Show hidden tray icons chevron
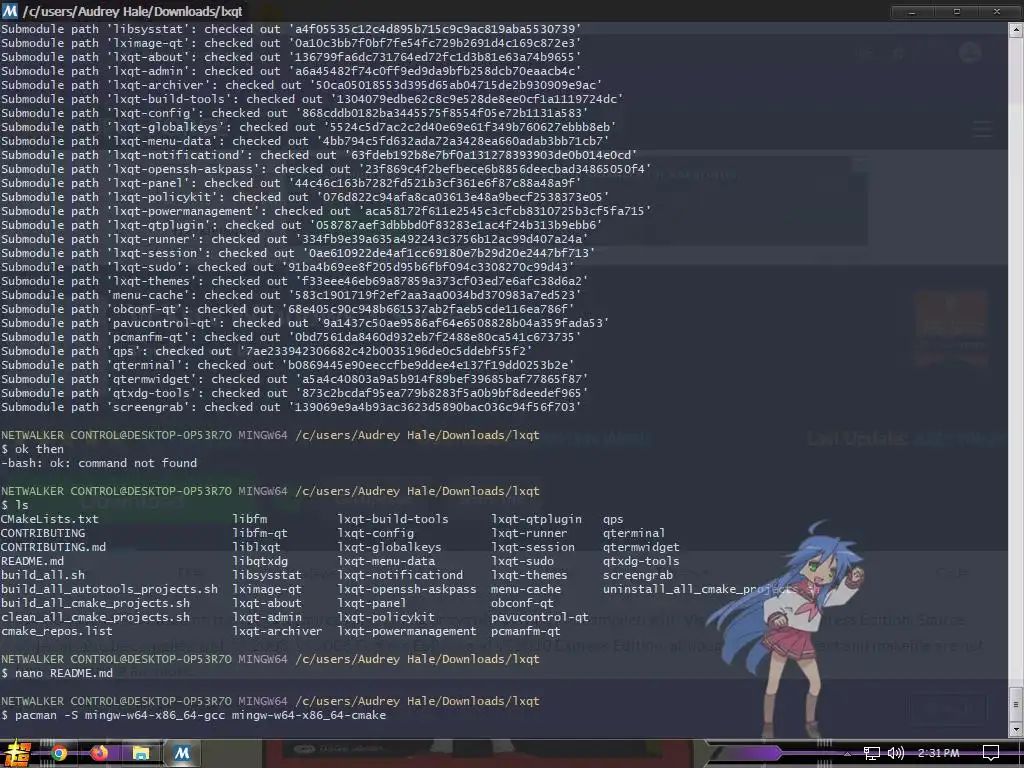The image size is (1024, 768). (847, 754)
